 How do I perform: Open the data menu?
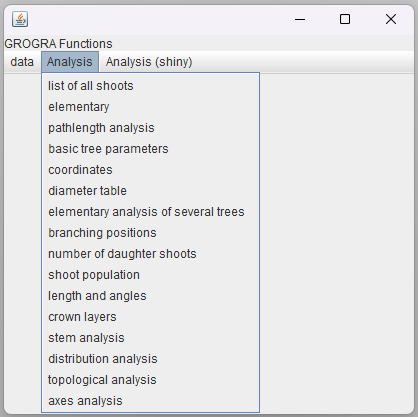(22, 62)
